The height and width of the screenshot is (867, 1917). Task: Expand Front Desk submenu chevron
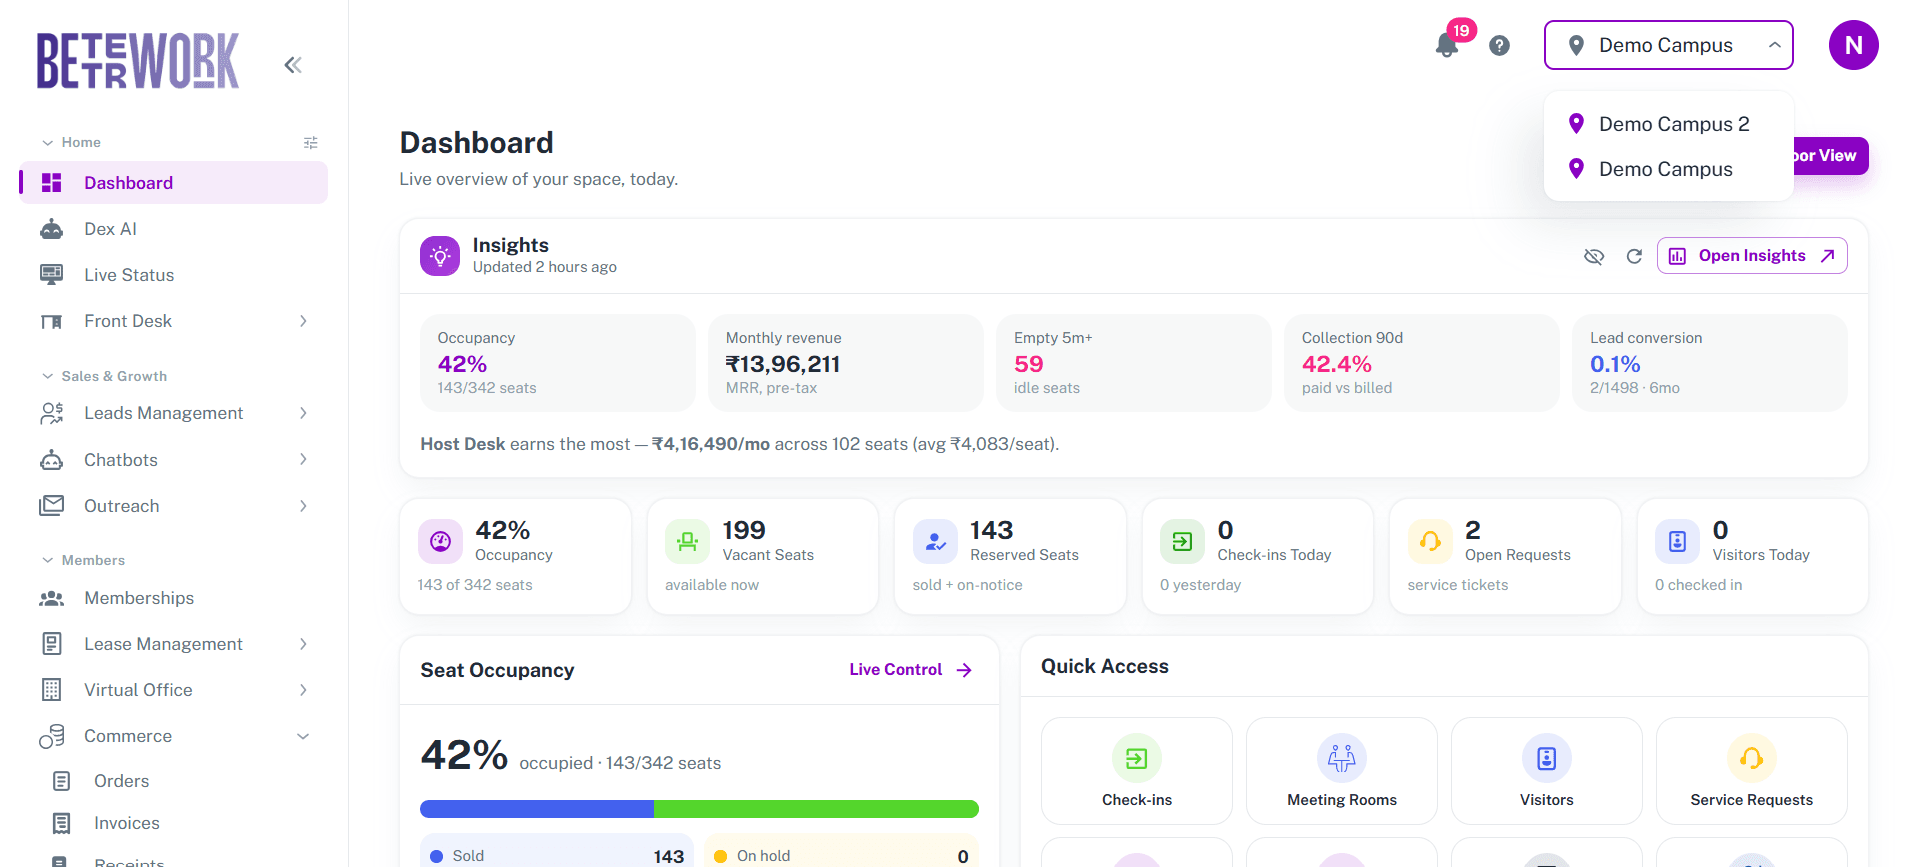pos(303,321)
